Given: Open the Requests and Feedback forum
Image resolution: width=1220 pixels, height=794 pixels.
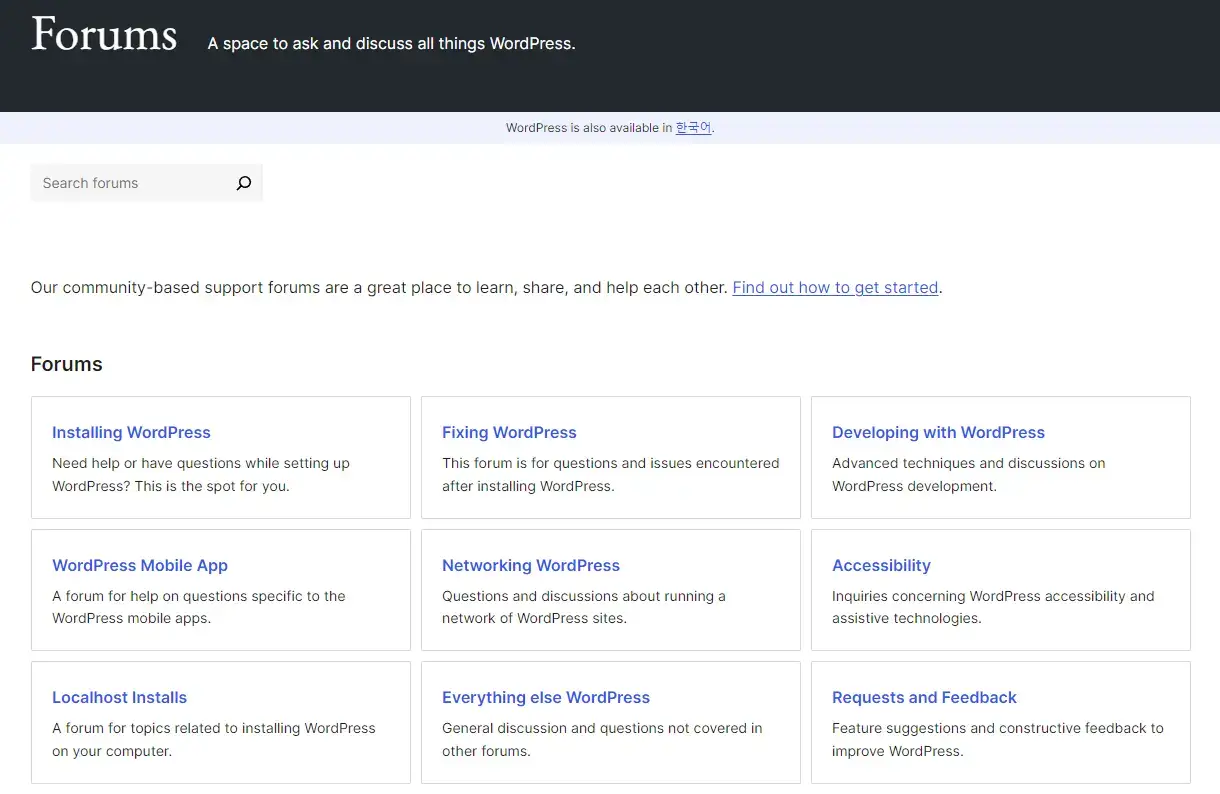Looking at the screenshot, I should point(924,698).
